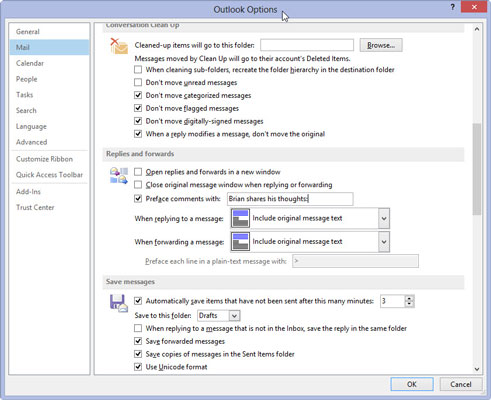Uncheck Preface comments with checkbox
Viewport: 491px width, 400px height.
click(138, 199)
